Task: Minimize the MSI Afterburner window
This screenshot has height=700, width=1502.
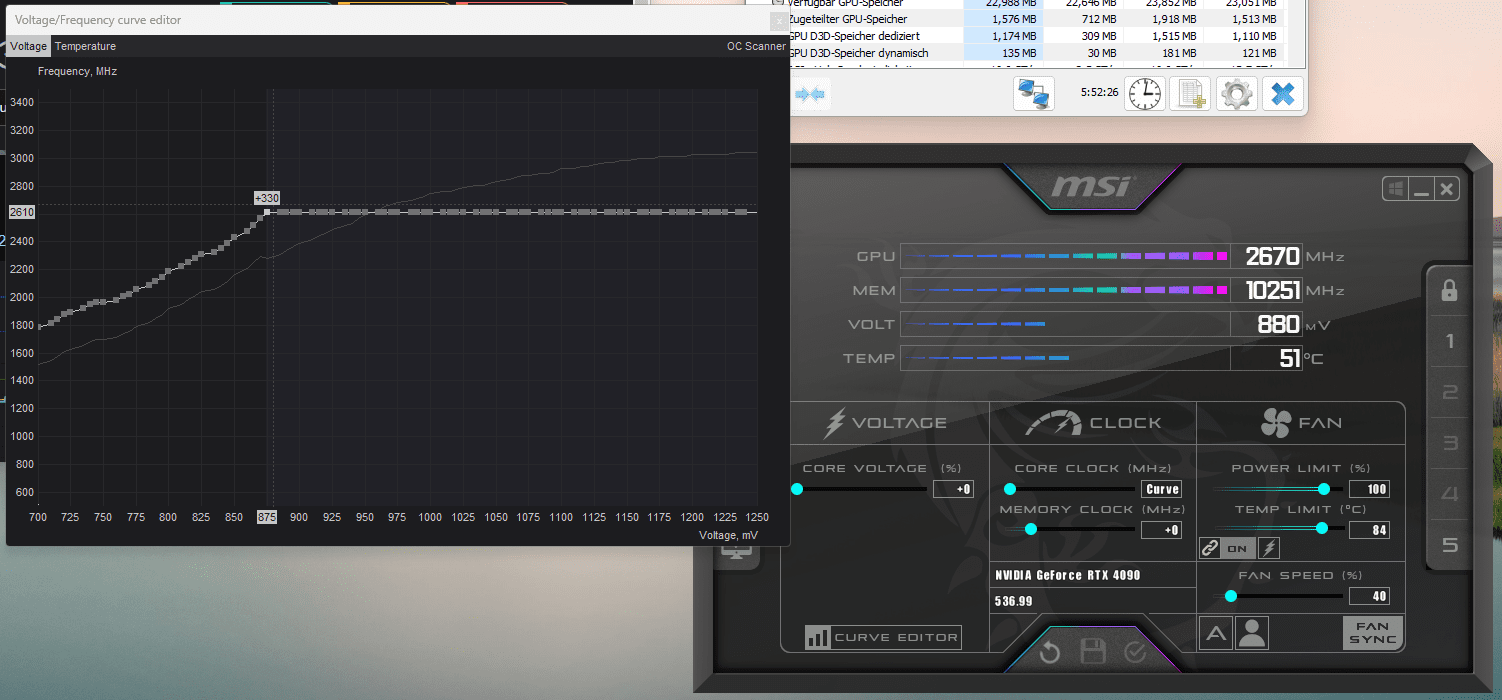Action: click(x=1421, y=189)
